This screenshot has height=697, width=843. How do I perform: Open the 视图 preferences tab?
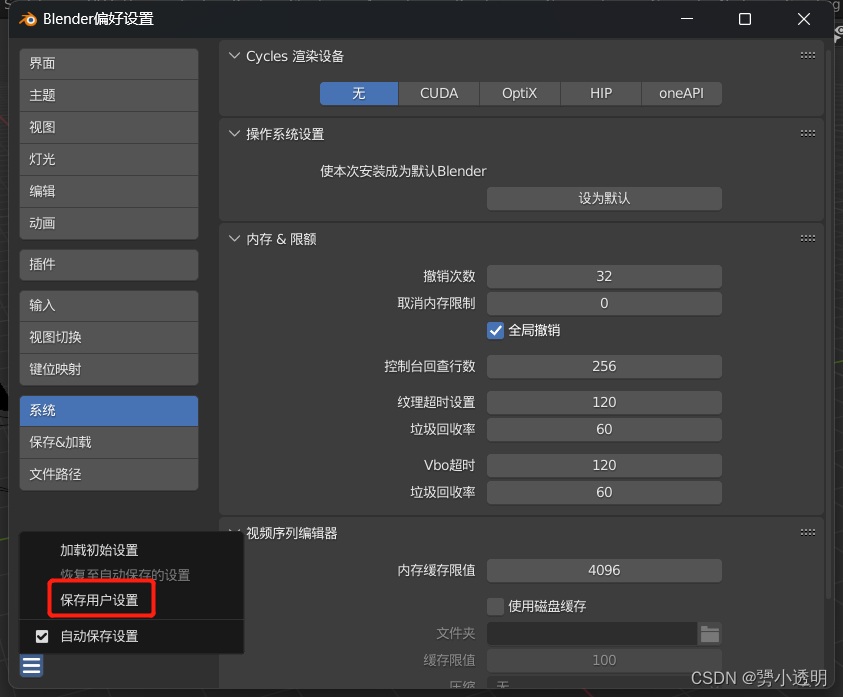109,127
